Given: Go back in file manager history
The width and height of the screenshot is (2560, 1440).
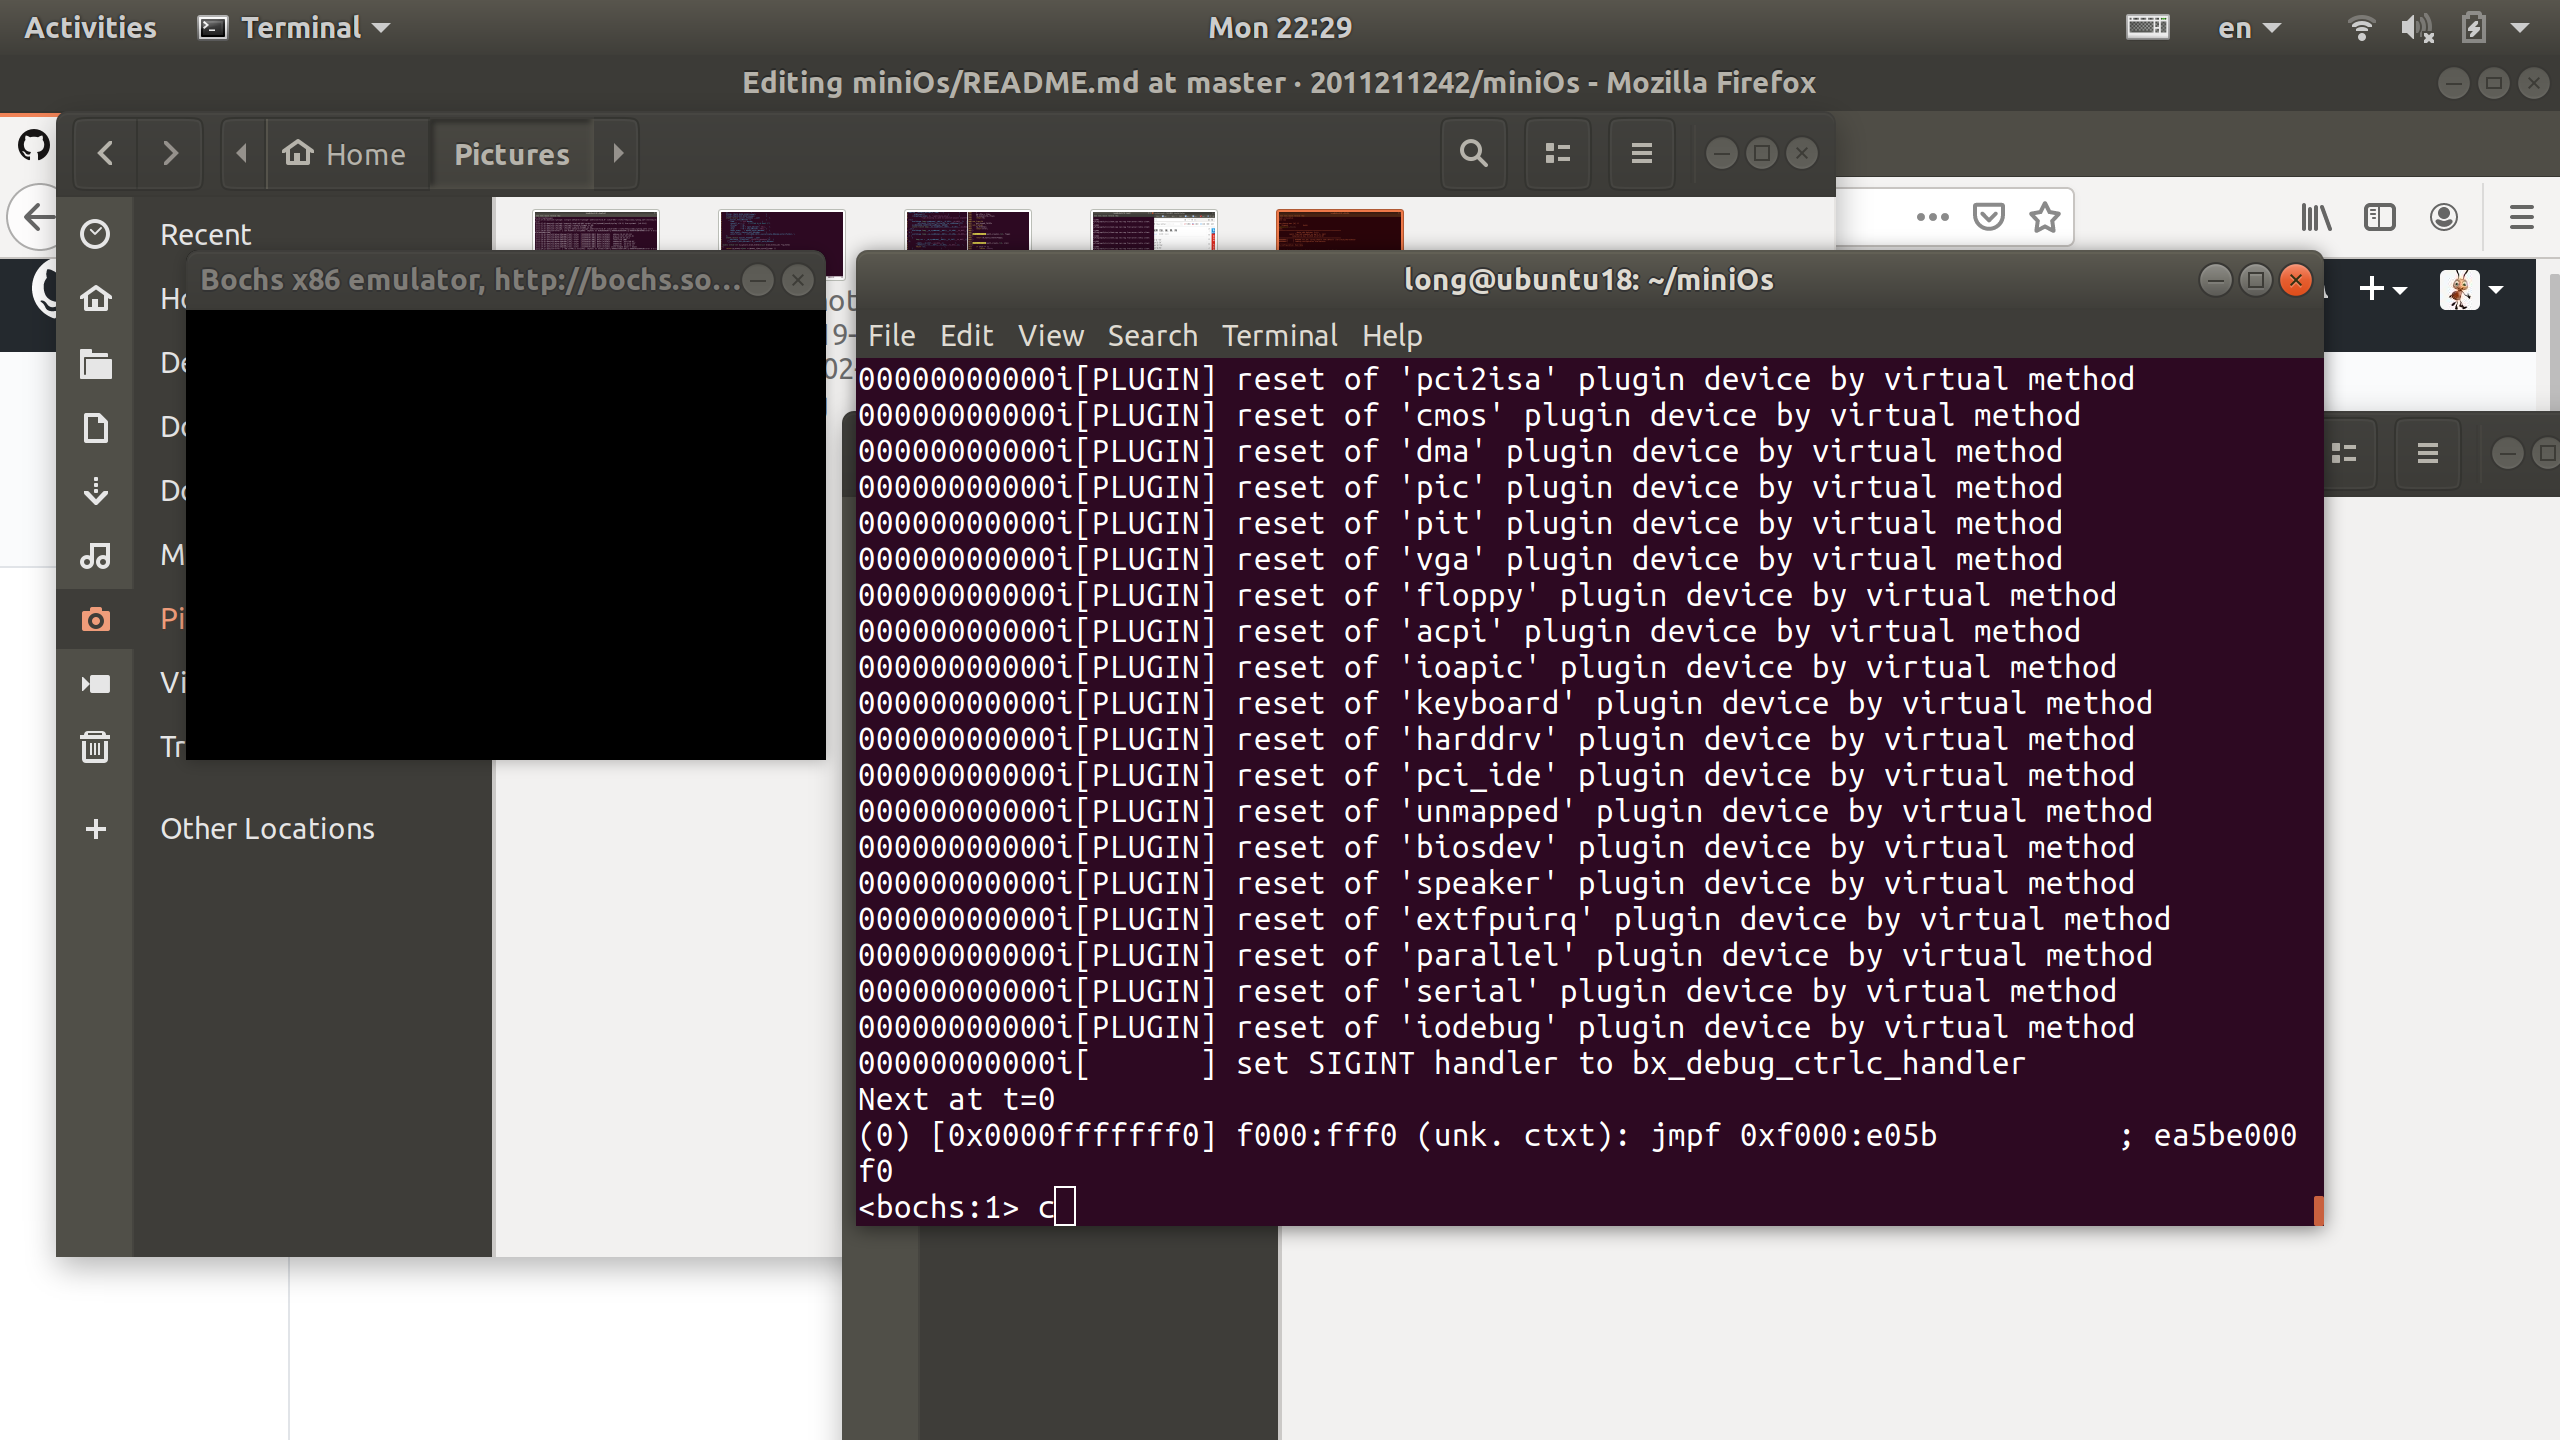Looking at the screenshot, I should pyautogui.click(x=105, y=153).
